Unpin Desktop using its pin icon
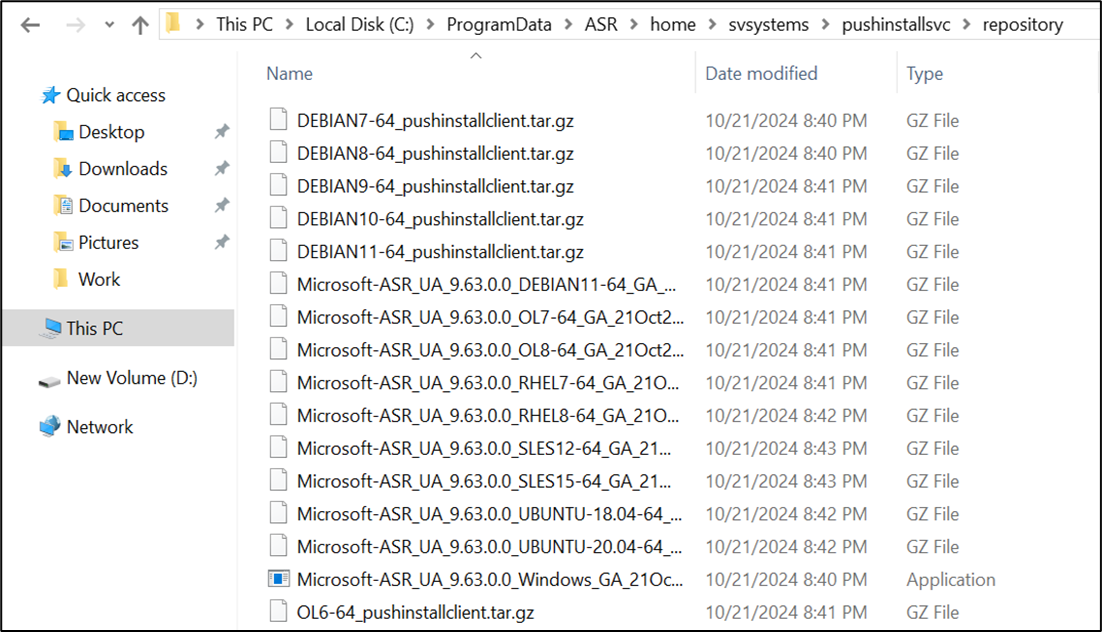 click(222, 131)
